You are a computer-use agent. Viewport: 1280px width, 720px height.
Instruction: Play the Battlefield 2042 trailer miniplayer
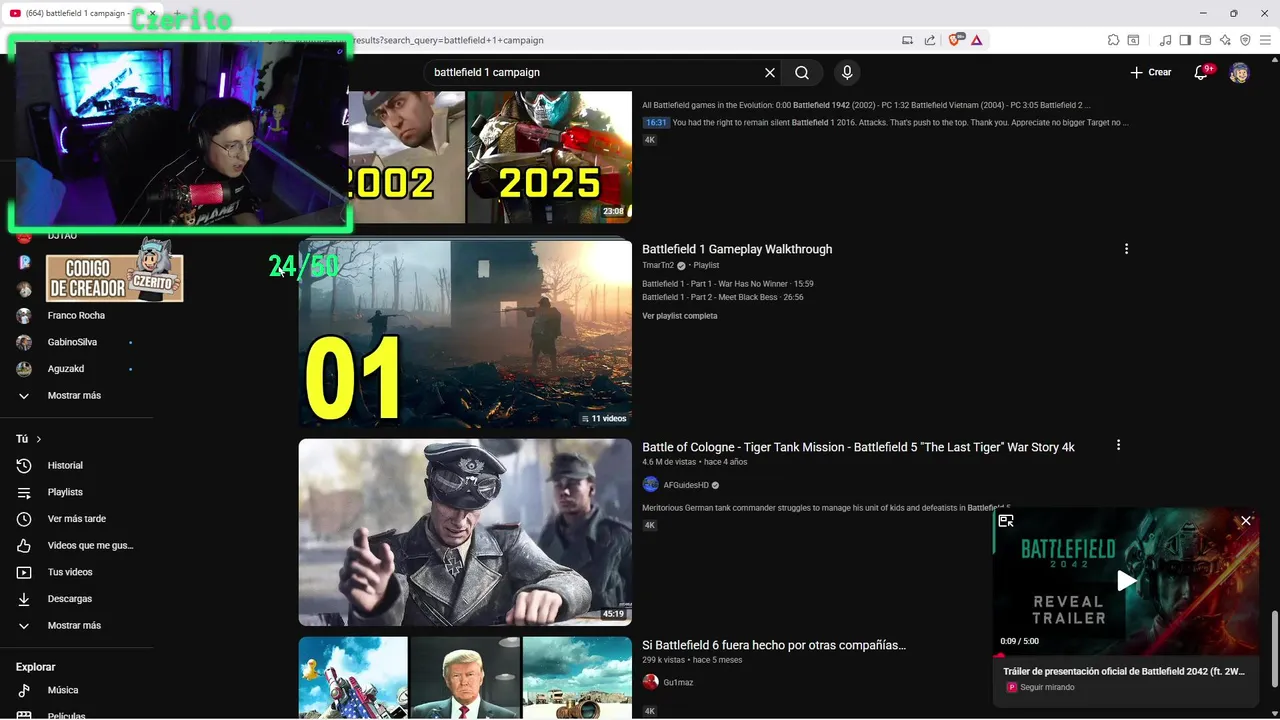pos(1126,581)
